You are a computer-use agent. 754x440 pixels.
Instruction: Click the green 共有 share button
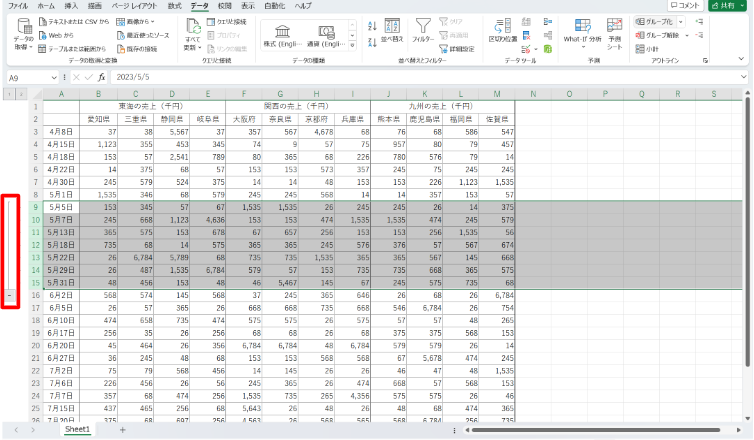[x=727, y=5]
